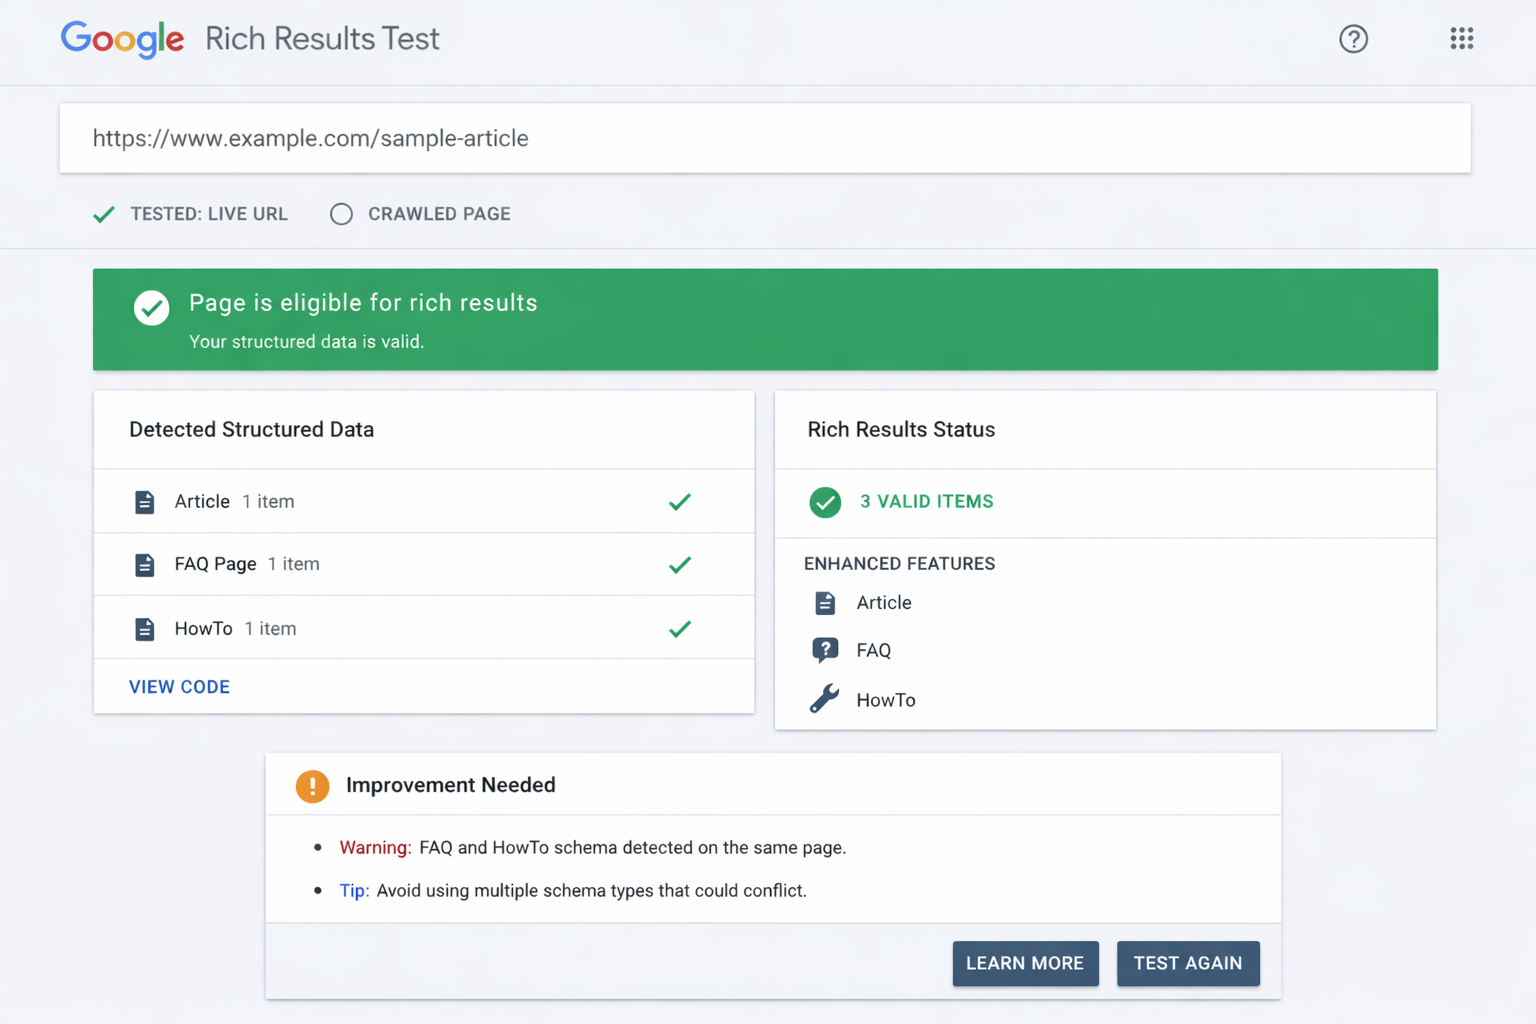The height and width of the screenshot is (1024, 1536).
Task: Open VIEW CODE link
Action: (x=179, y=687)
